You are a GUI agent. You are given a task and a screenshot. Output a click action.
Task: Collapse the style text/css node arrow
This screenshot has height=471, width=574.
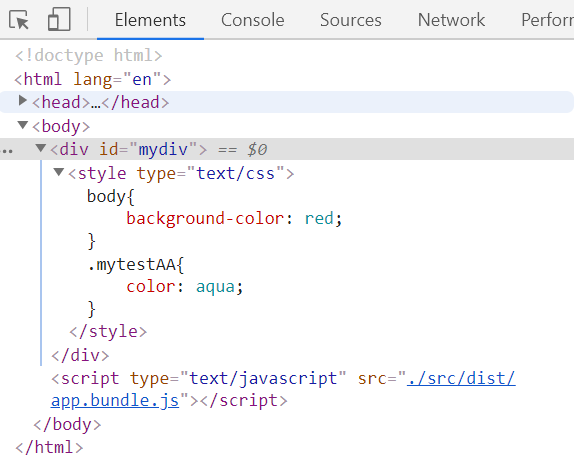pyautogui.click(x=59, y=172)
